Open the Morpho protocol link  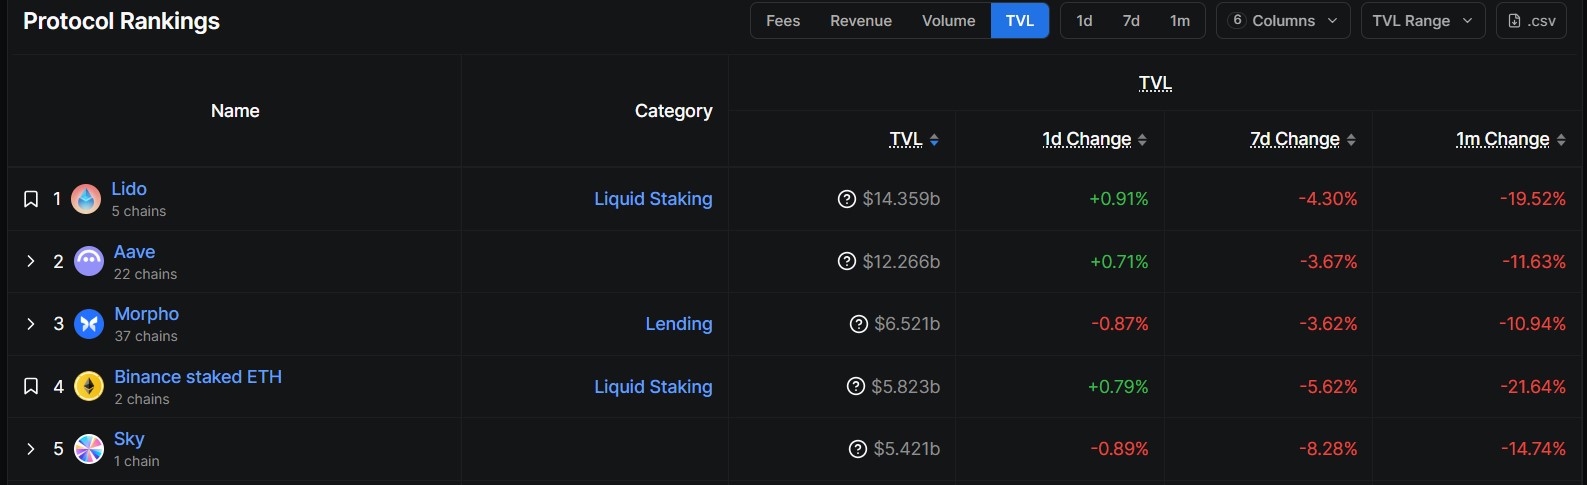pyautogui.click(x=146, y=314)
